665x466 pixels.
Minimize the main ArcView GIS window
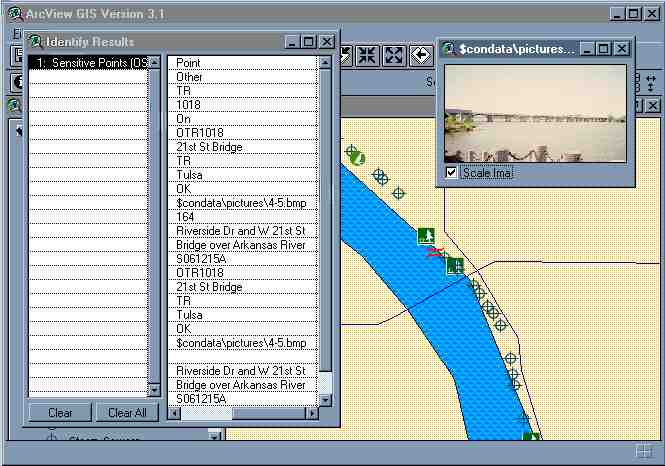pos(618,14)
